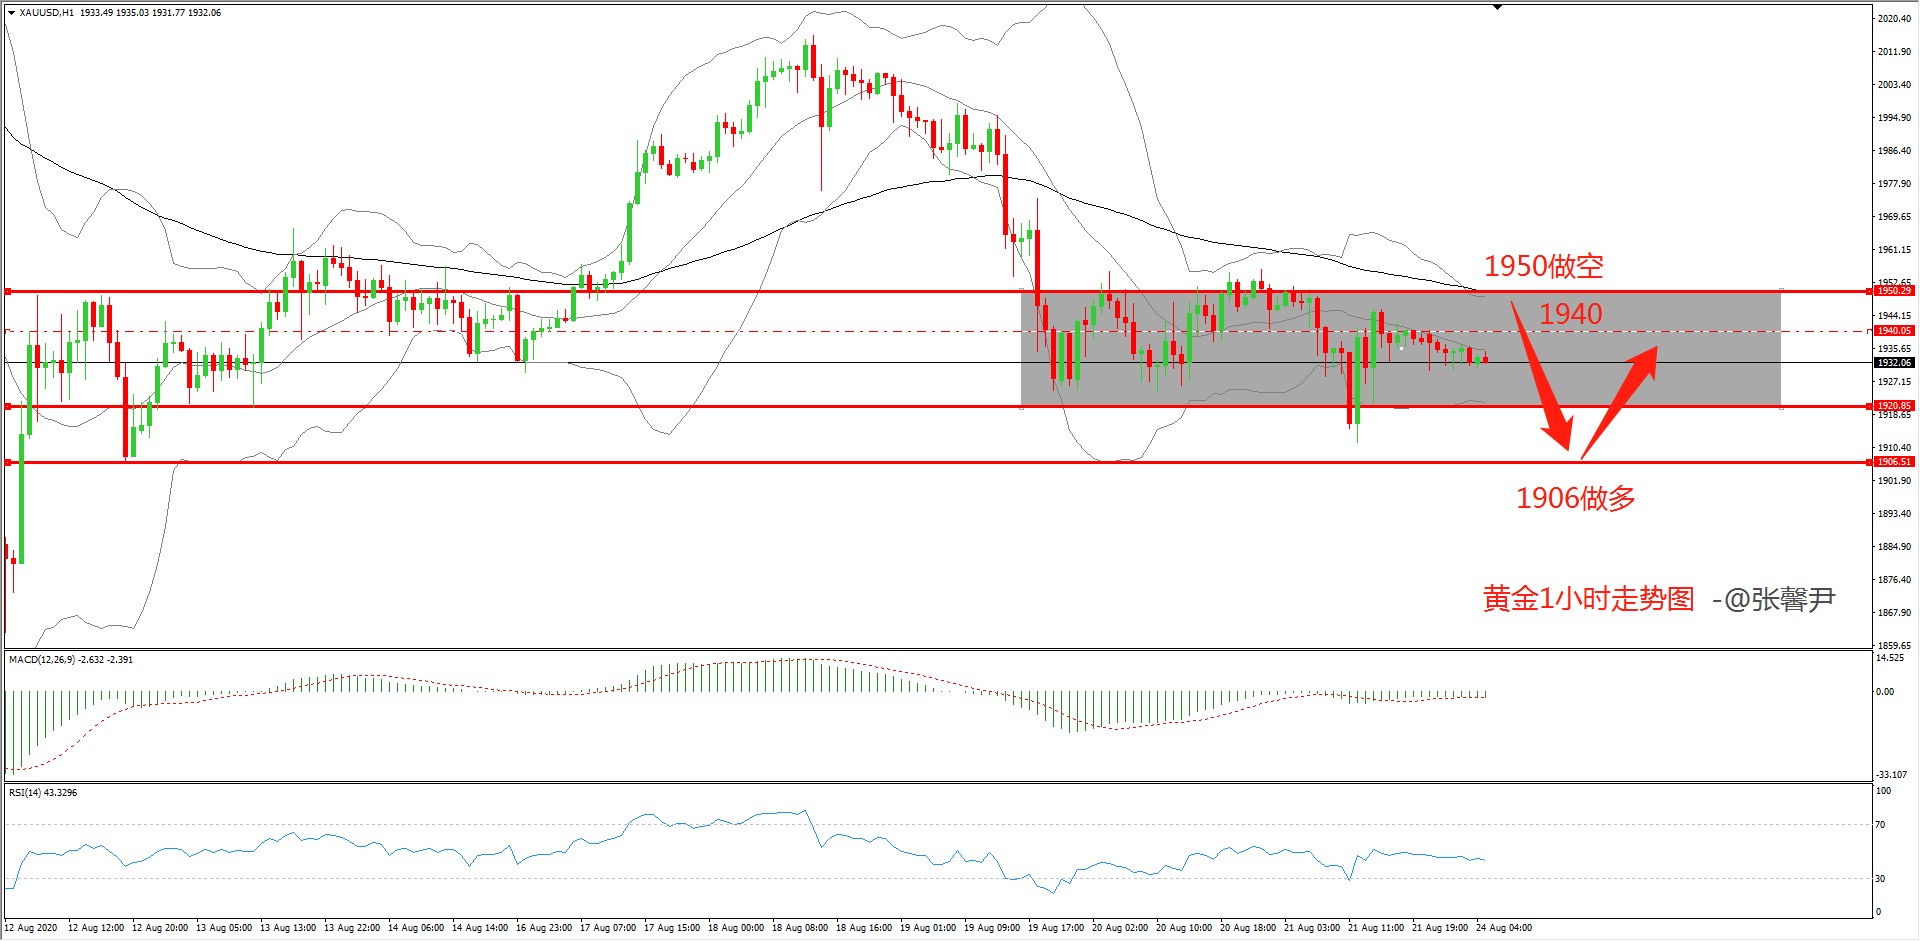This screenshot has height=941, width=1920.
Task: Select the 1940.05 red price tag
Action: 1893,331
